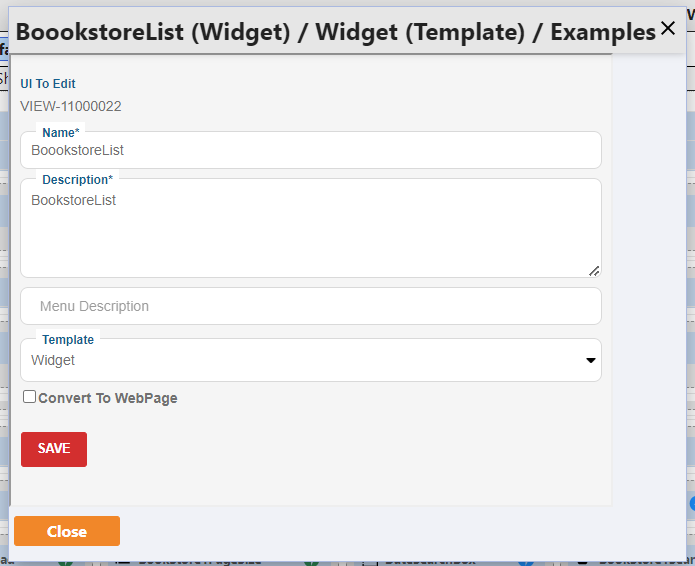Click the partially hidden DataSearchBox item below dialog

pos(430,562)
